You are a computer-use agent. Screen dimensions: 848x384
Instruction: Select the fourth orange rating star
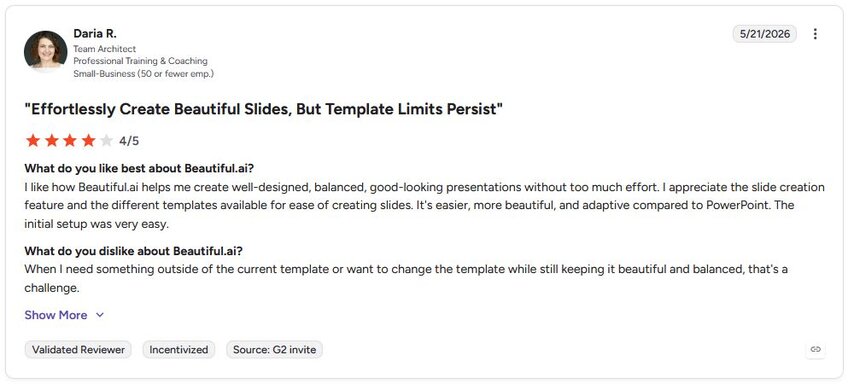click(x=88, y=141)
